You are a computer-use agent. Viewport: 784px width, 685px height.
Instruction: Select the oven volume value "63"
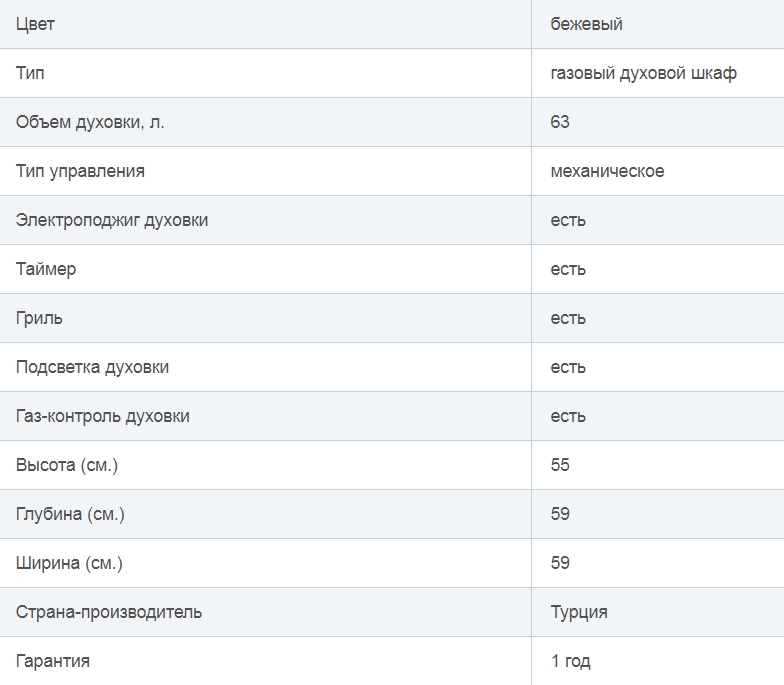pos(560,122)
